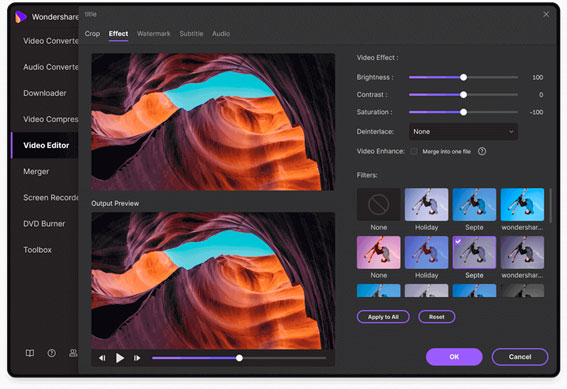
Task: Enable the Merge into one file checkbox
Action: (414, 151)
